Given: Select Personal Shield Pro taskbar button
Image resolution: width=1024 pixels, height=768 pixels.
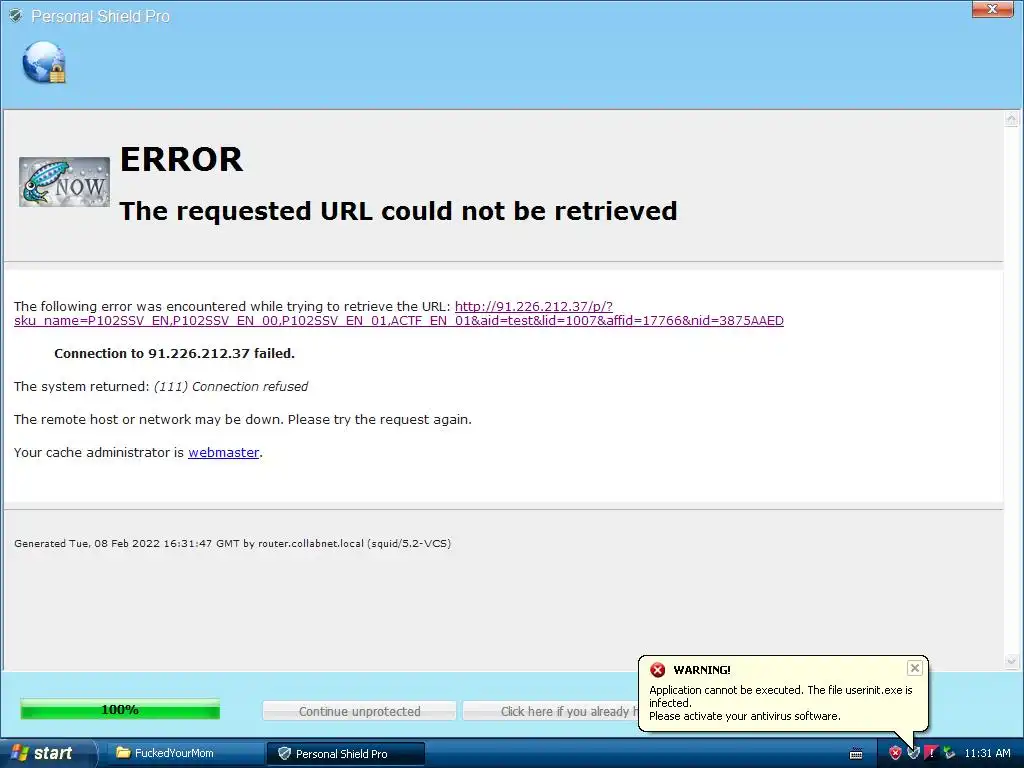Looking at the screenshot, I should 345,754.
